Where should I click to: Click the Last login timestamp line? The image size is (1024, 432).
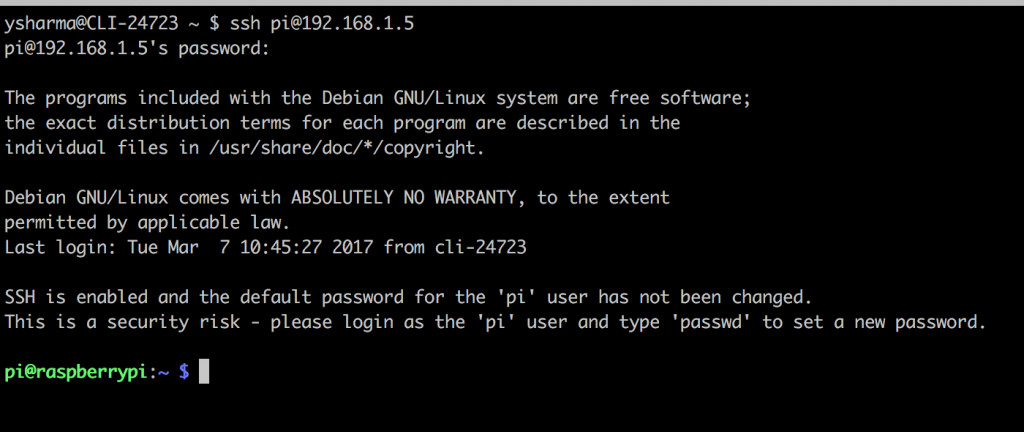(266, 247)
